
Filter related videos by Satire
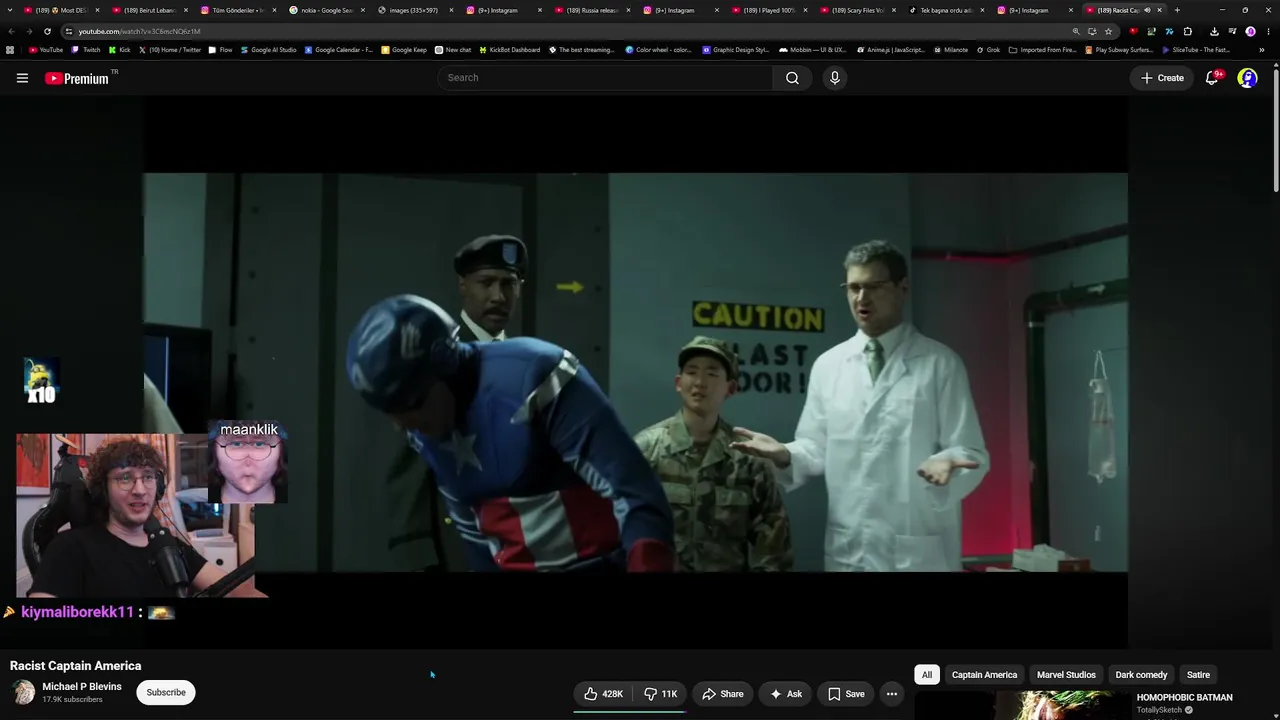tap(1198, 675)
